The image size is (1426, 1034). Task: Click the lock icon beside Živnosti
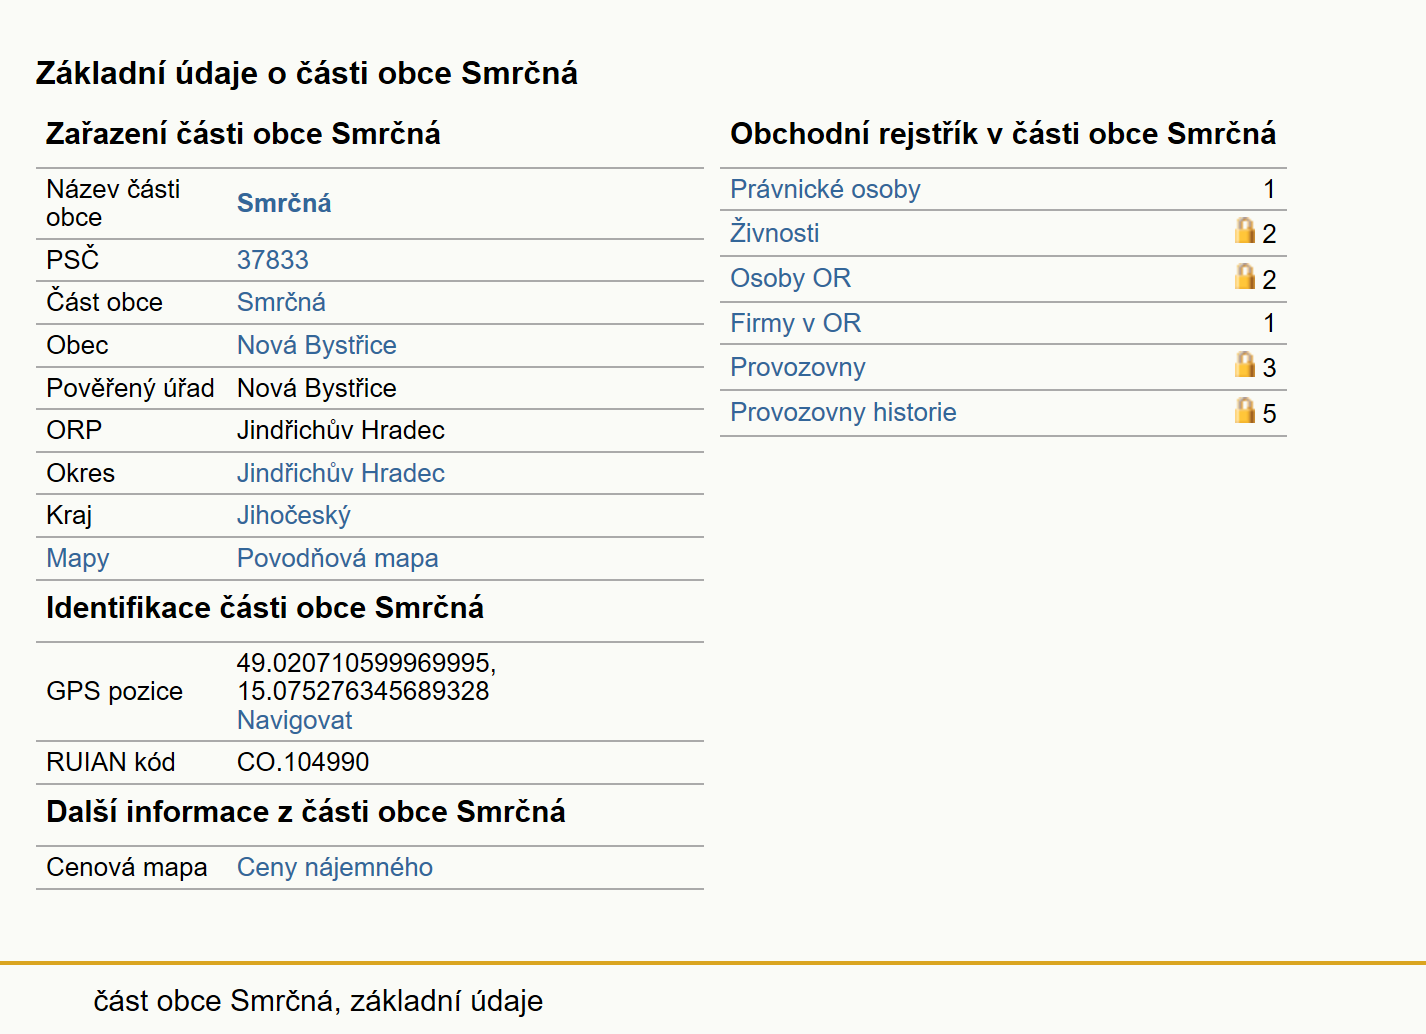[x=1244, y=230]
